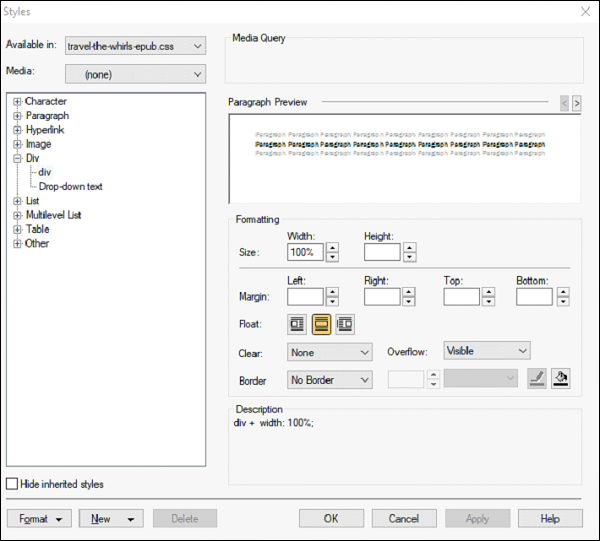The image size is (600, 541).
Task: Select the float none icon
Action: click(x=321, y=323)
